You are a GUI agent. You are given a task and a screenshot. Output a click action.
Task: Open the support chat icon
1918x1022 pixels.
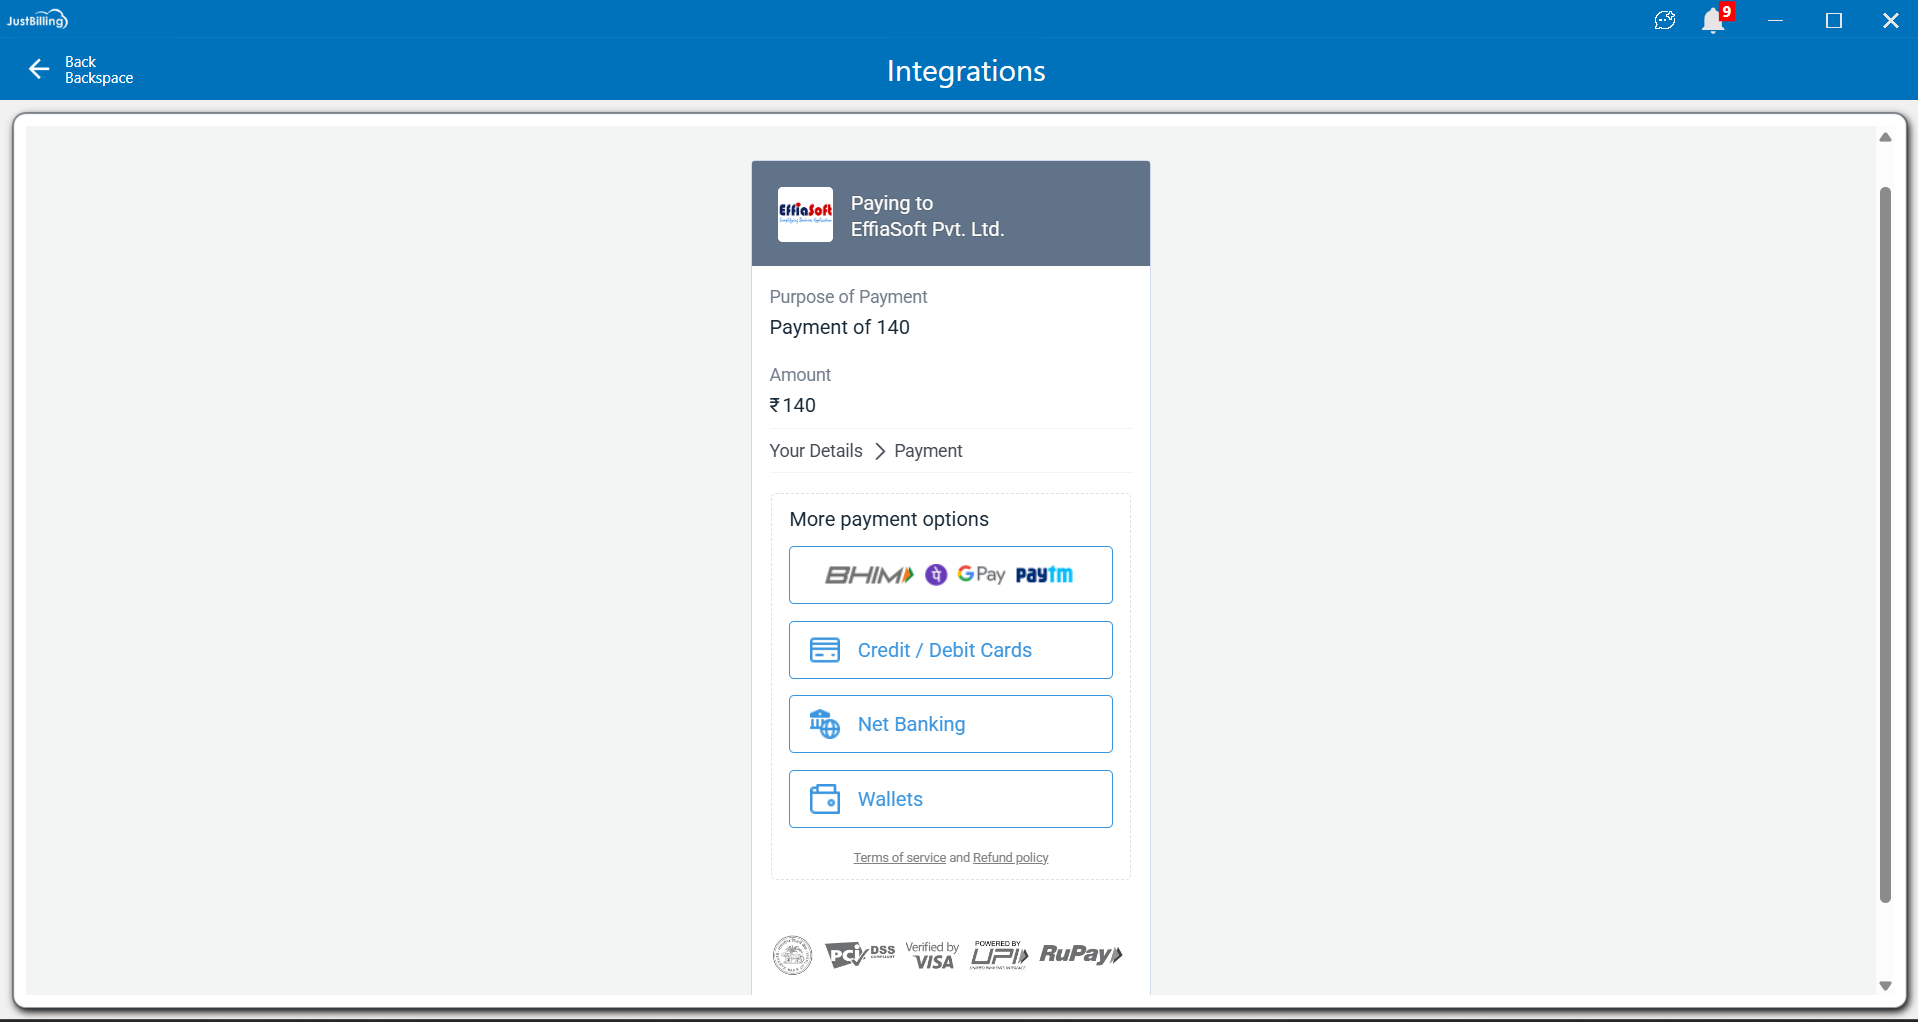[1664, 21]
